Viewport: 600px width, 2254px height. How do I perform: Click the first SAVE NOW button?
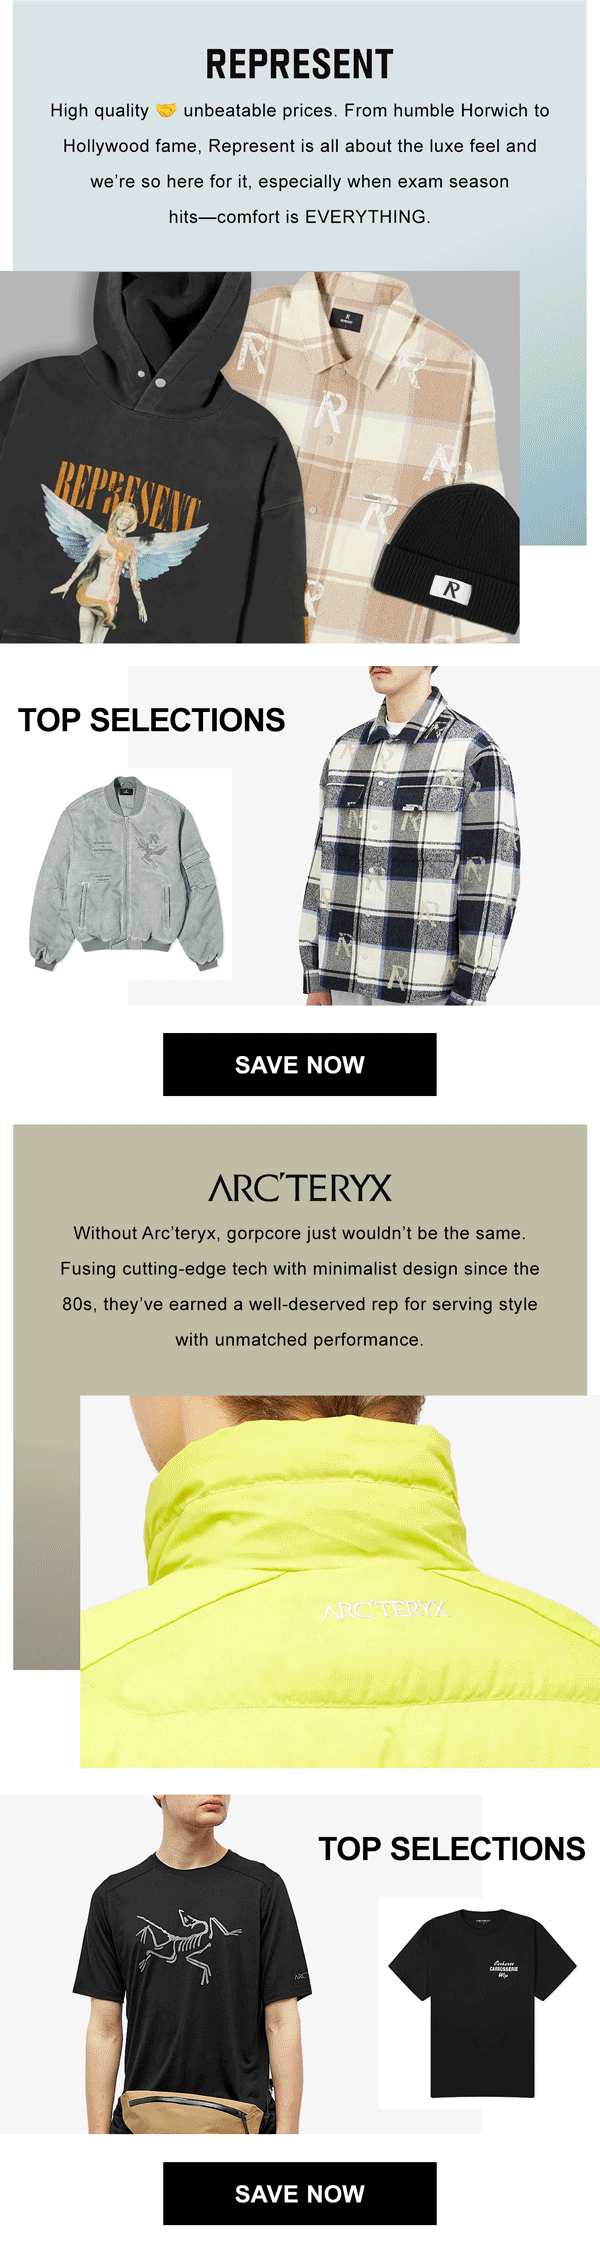click(x=300, y=1064)
